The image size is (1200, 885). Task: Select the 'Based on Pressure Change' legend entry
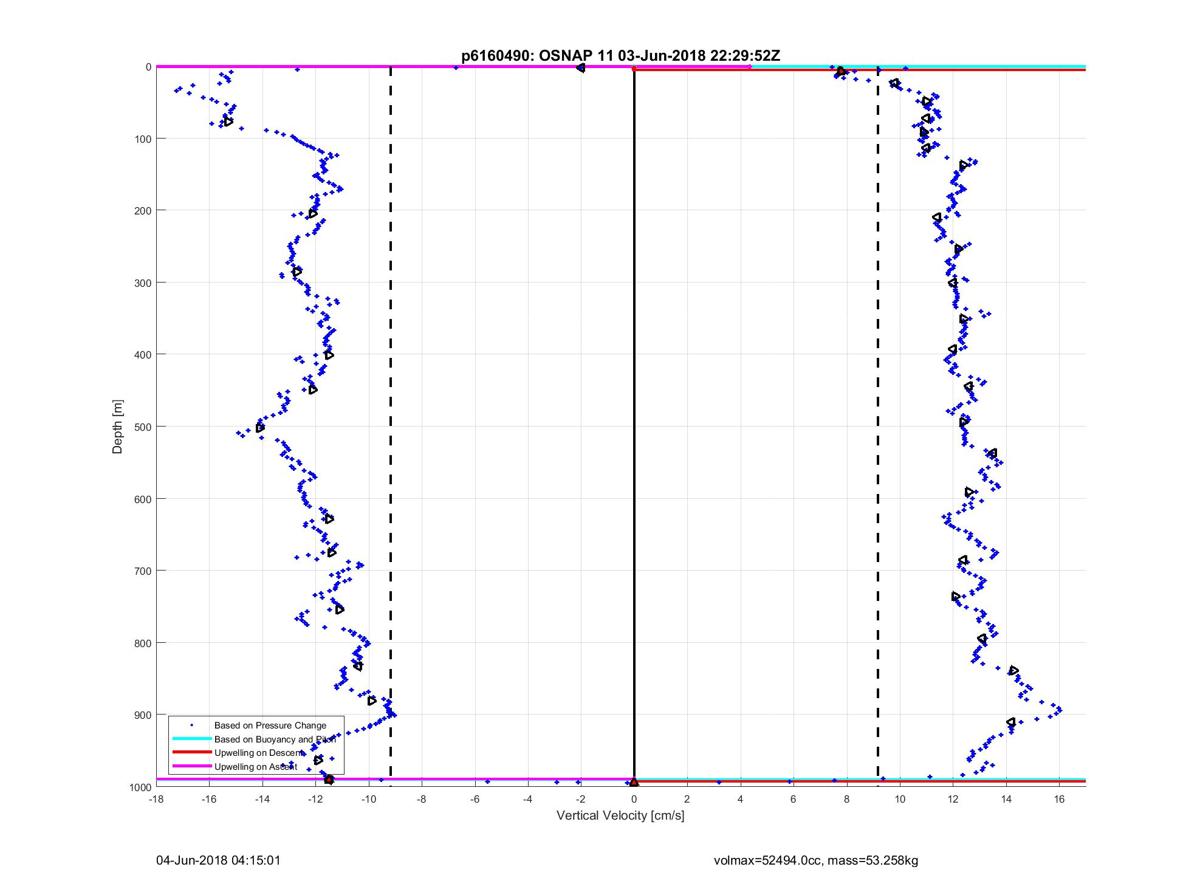point(271,724)
